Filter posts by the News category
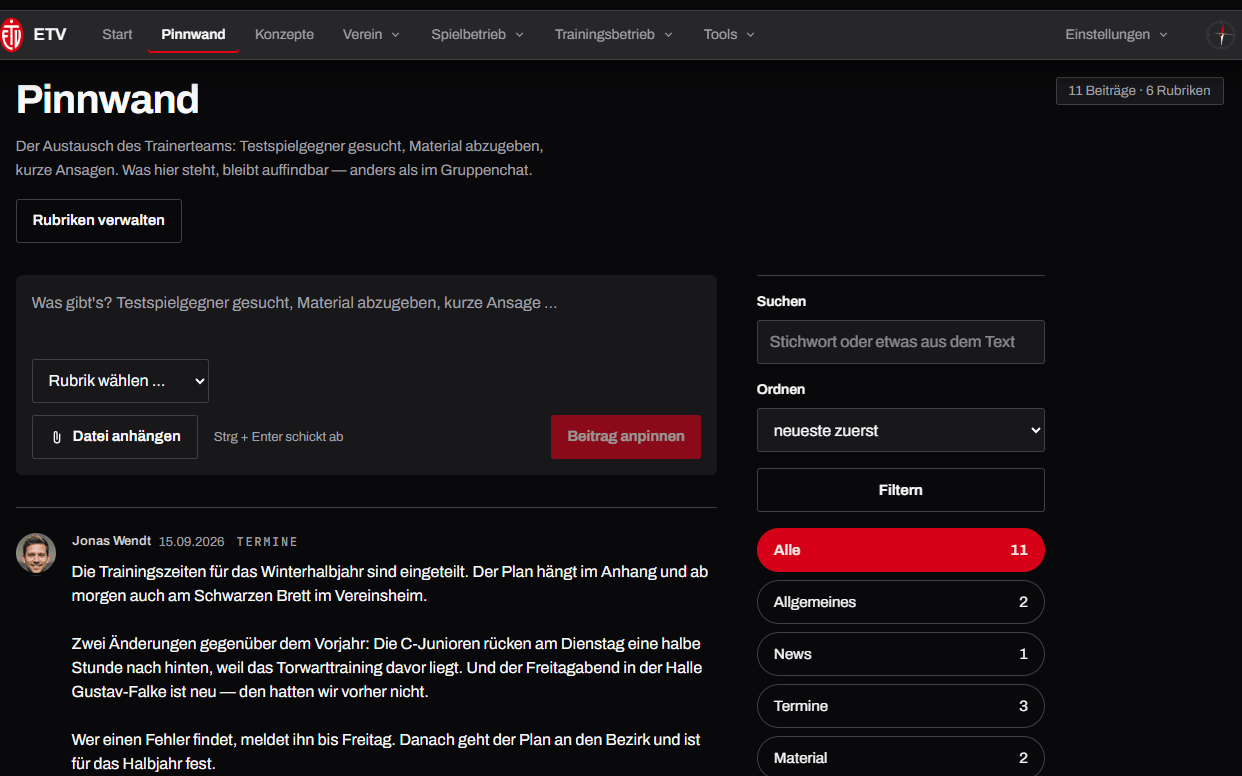The height and width of the screenshot is (776, 1242). tap(901, 654)
